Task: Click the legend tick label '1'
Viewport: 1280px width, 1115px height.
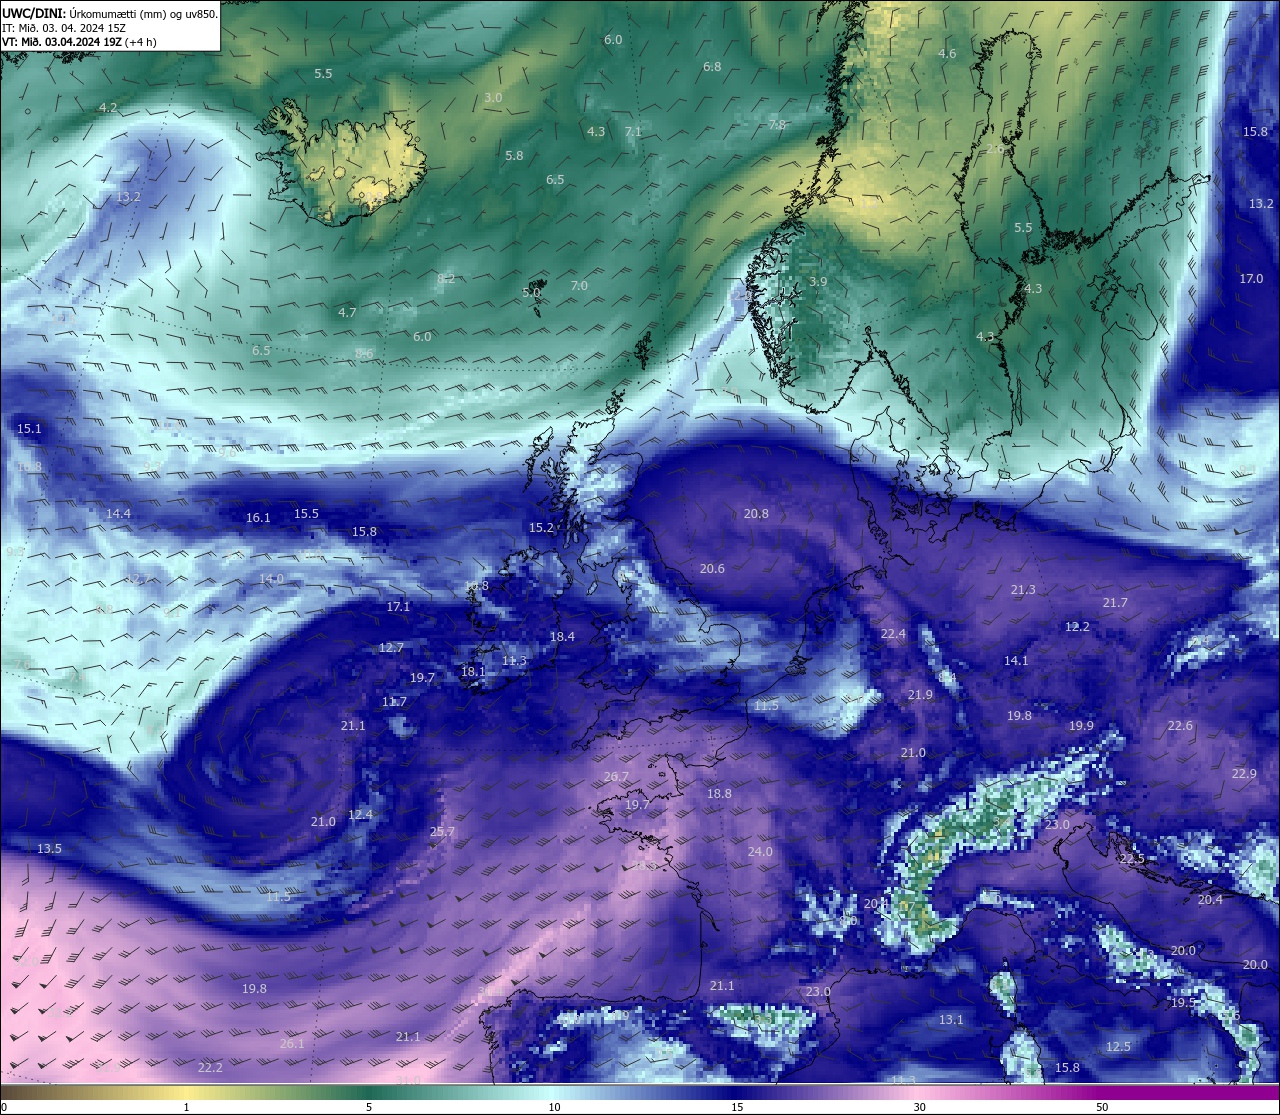Action: (186, 1107)
